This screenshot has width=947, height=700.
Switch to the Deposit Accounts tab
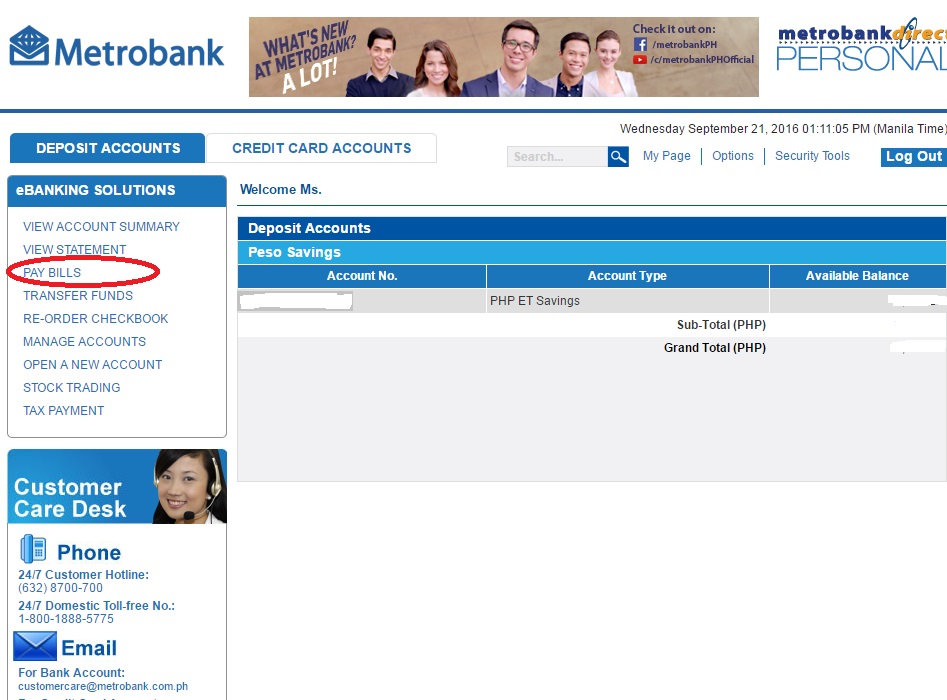[x=108, y=148]
